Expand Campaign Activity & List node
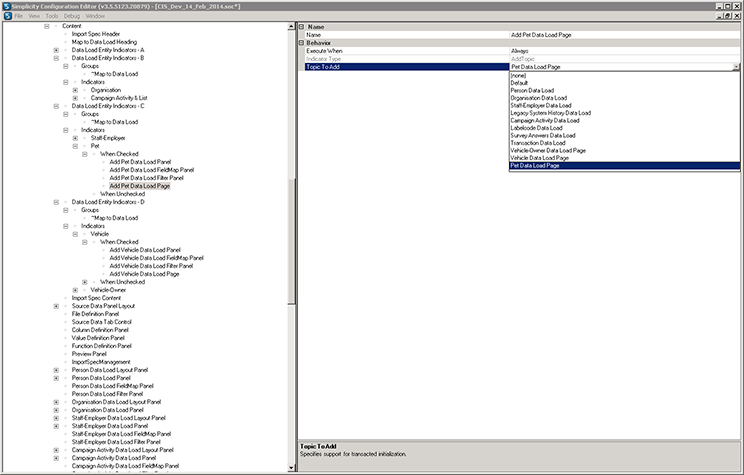The image size is (744, 475). click(75, 98)
